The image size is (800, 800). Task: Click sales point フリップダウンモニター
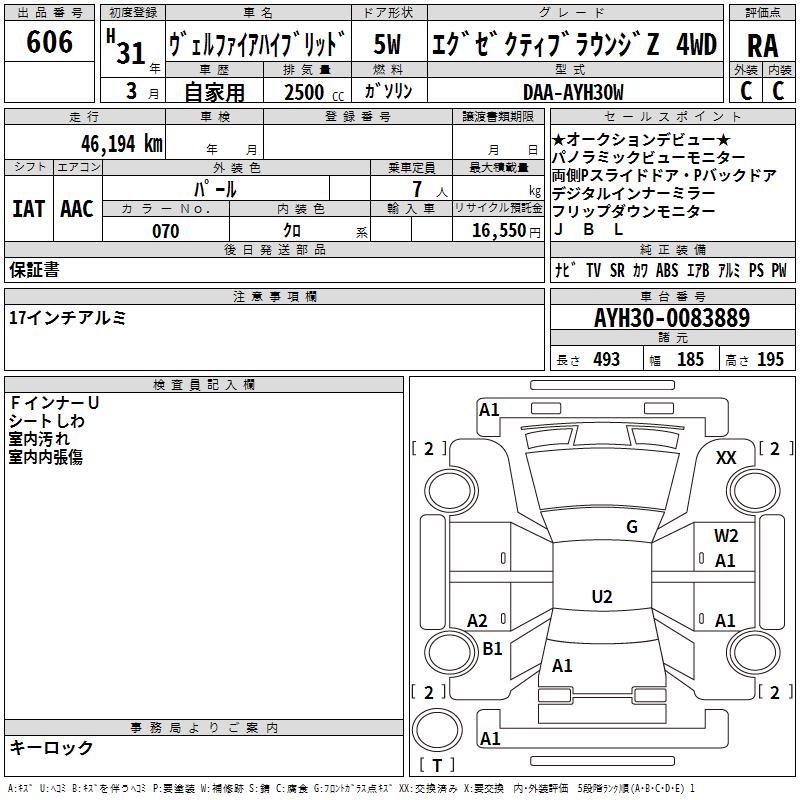(634, 211)
